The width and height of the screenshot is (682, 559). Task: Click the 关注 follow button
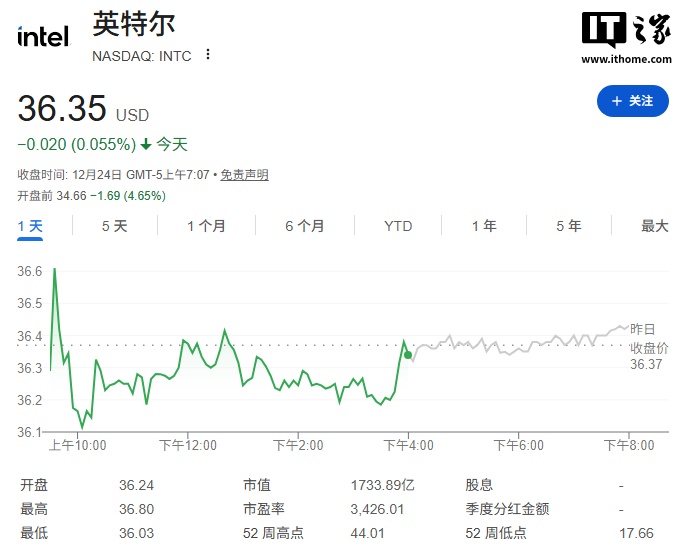(x=632, y=101)
